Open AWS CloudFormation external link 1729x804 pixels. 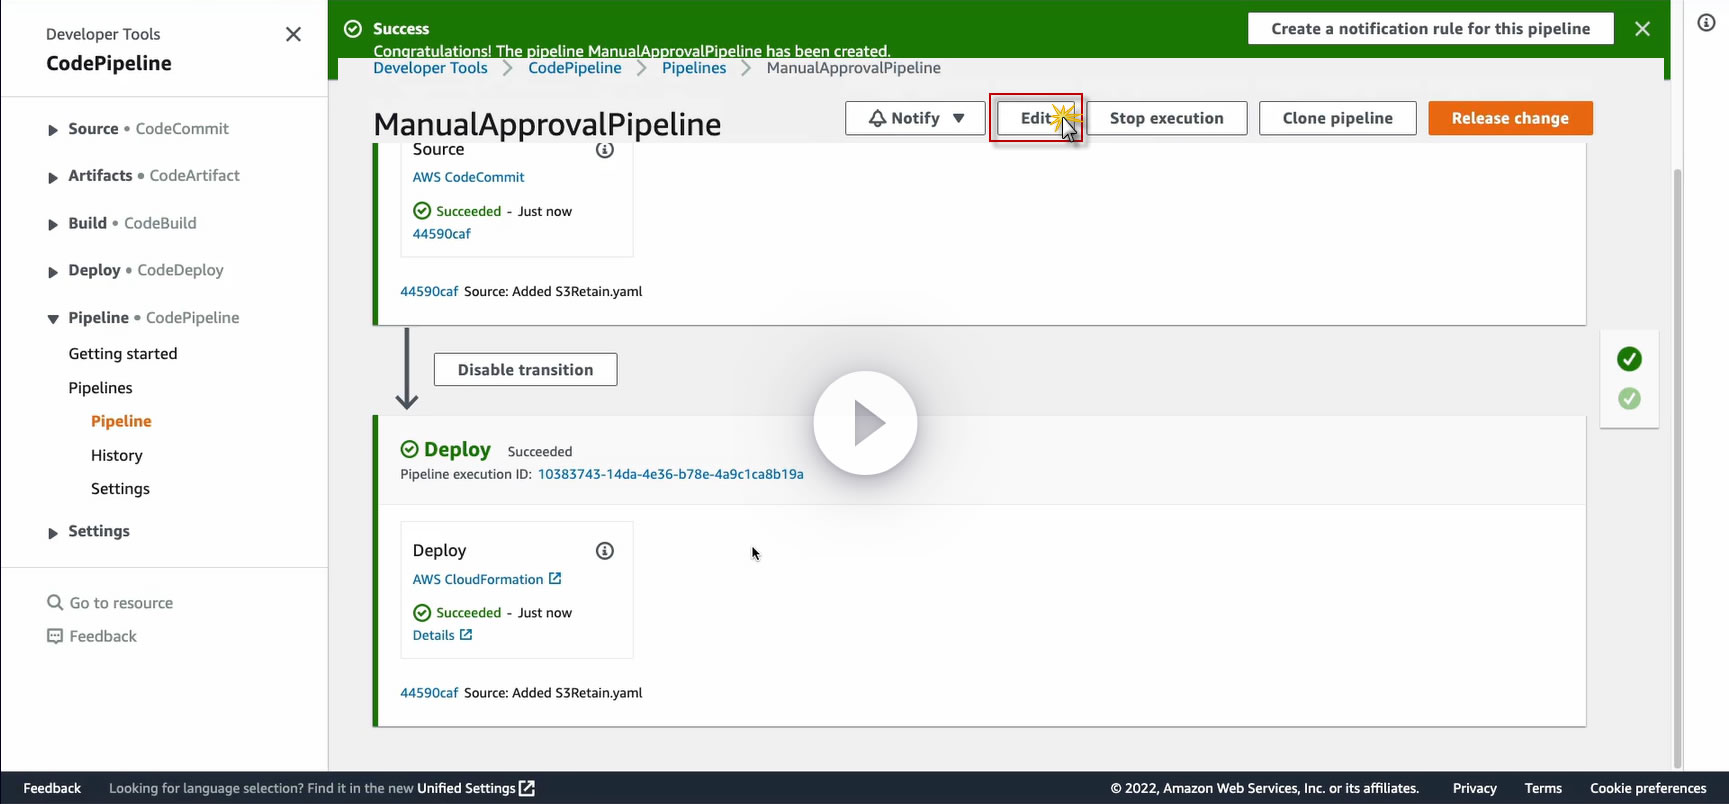[487, 579]
